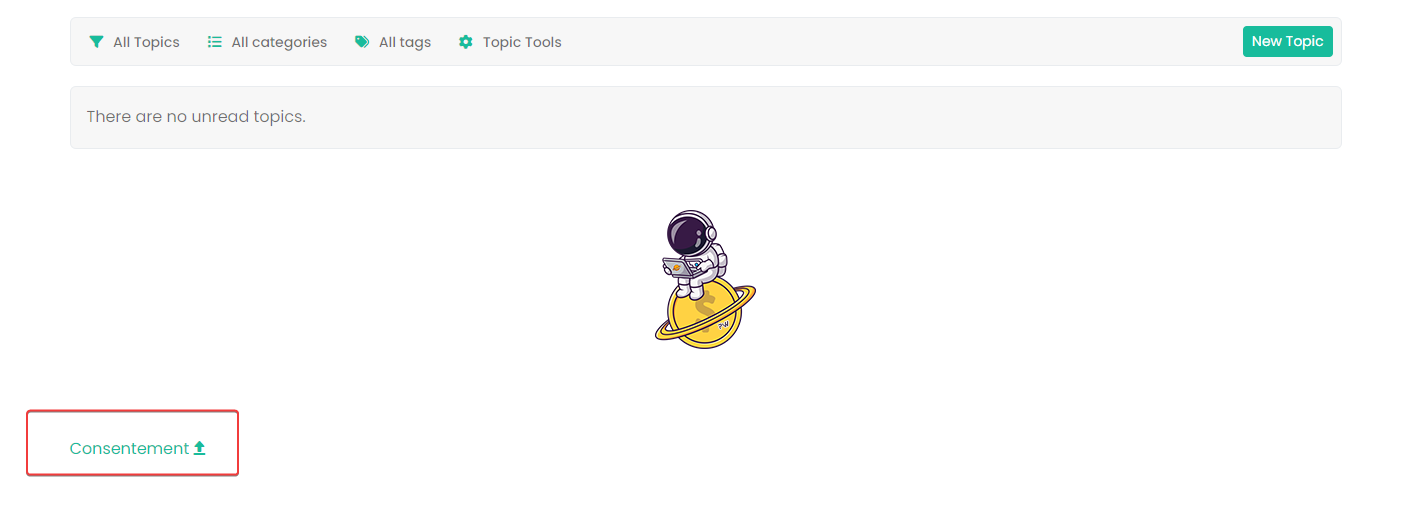Click the empty area of the topic toolbar

pos(900,42)
